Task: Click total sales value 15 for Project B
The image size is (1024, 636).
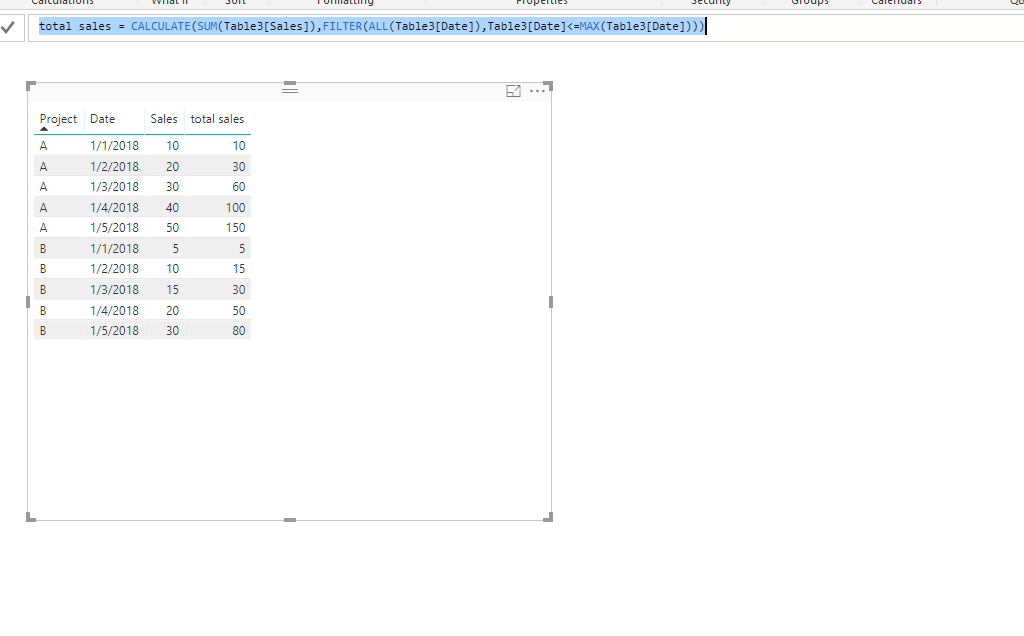Action: (x=238, y=269)
